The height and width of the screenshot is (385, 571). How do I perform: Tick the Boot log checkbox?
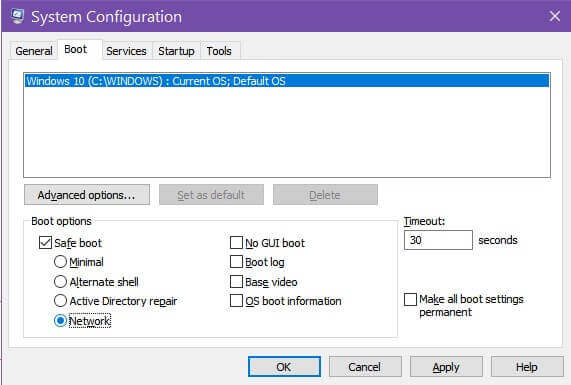click(236, 262)
